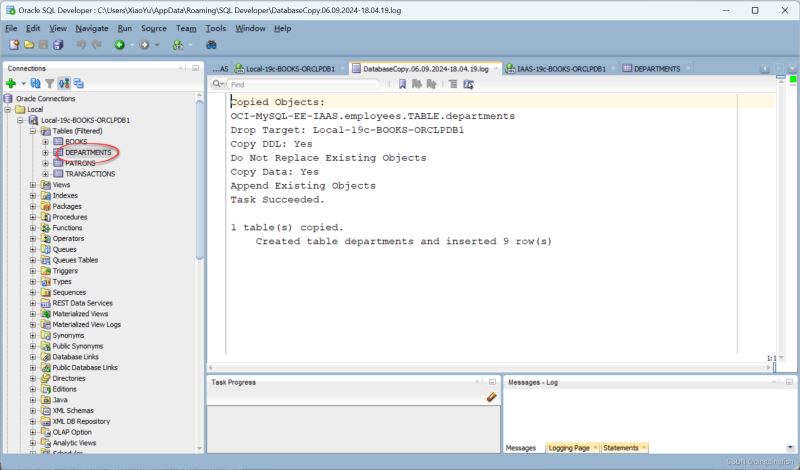Viewport: 800px width, 470px height.
Task: Open the File menu
Action: (x=11, y=28)
